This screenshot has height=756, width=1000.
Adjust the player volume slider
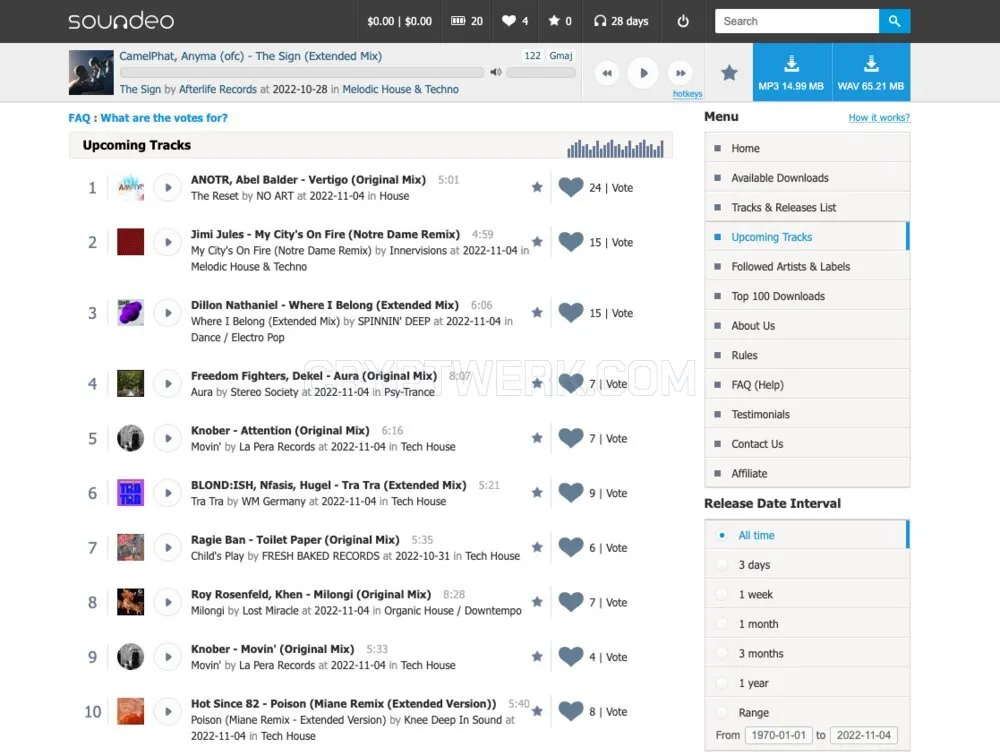(x=541, y=72)
